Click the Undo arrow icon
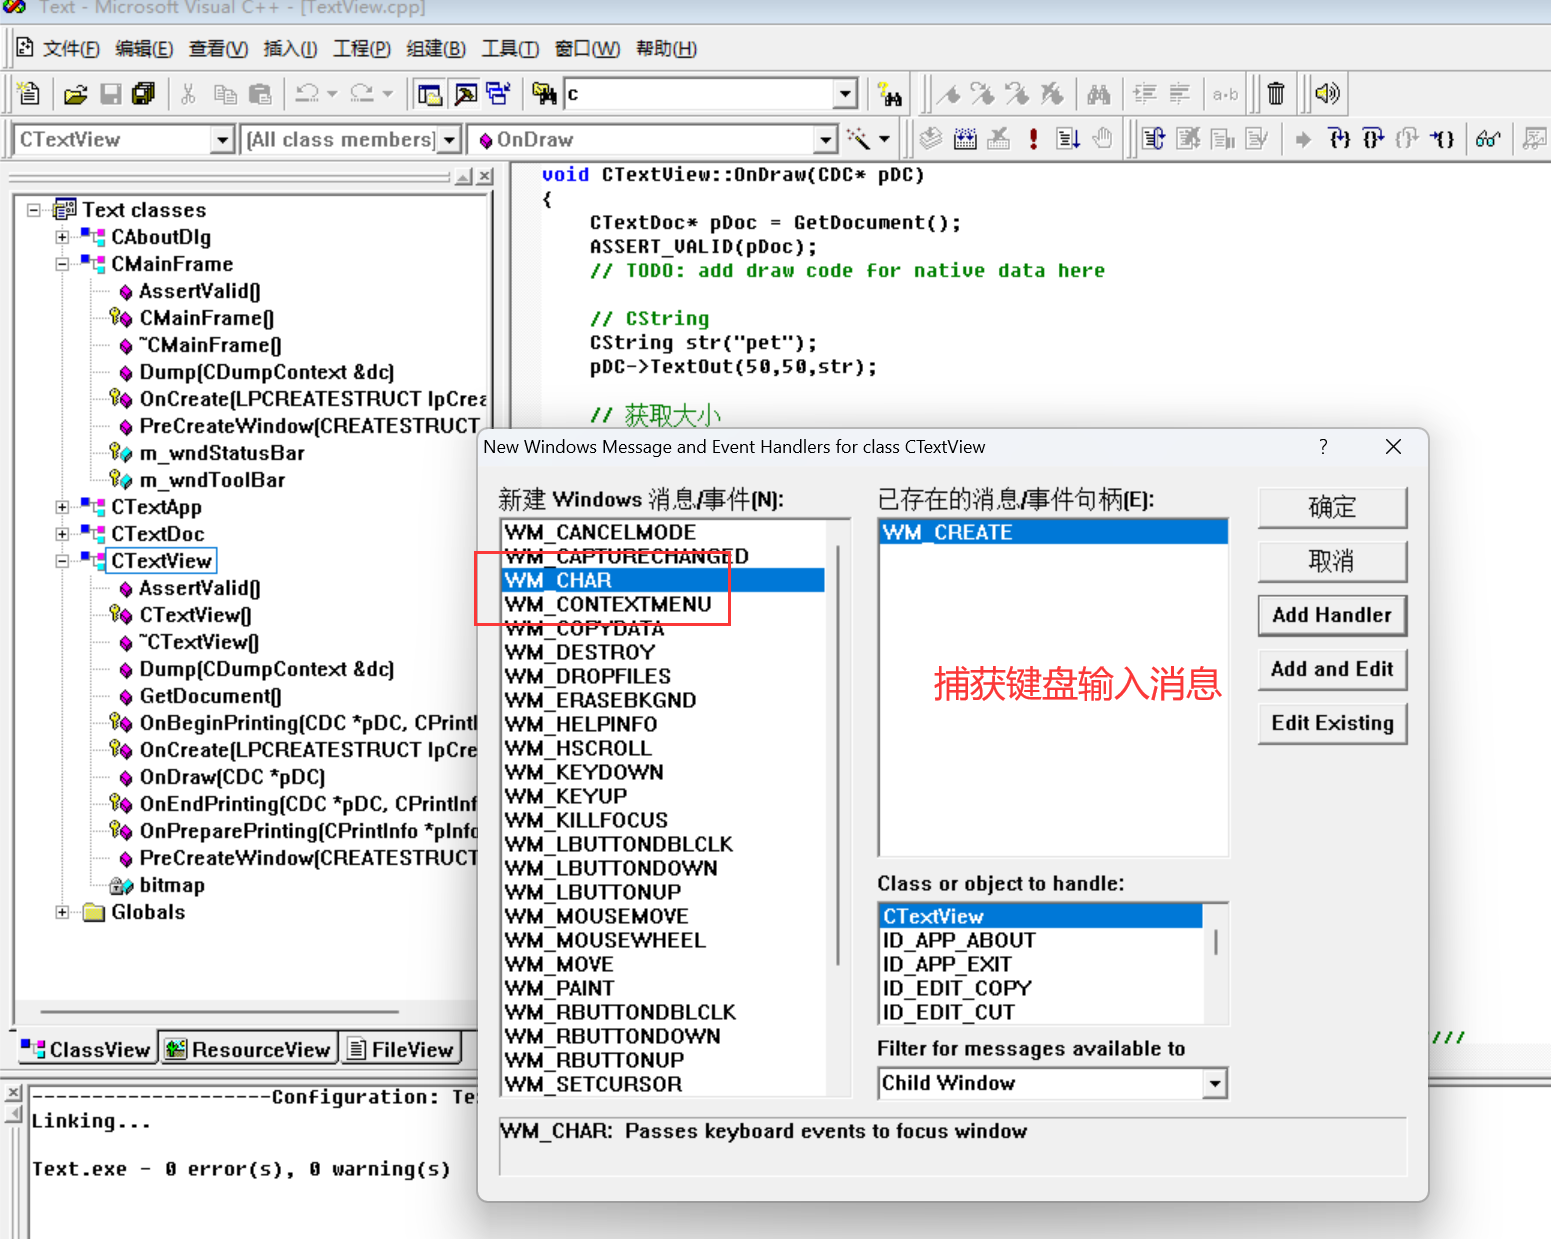 (x=308, y=94)
